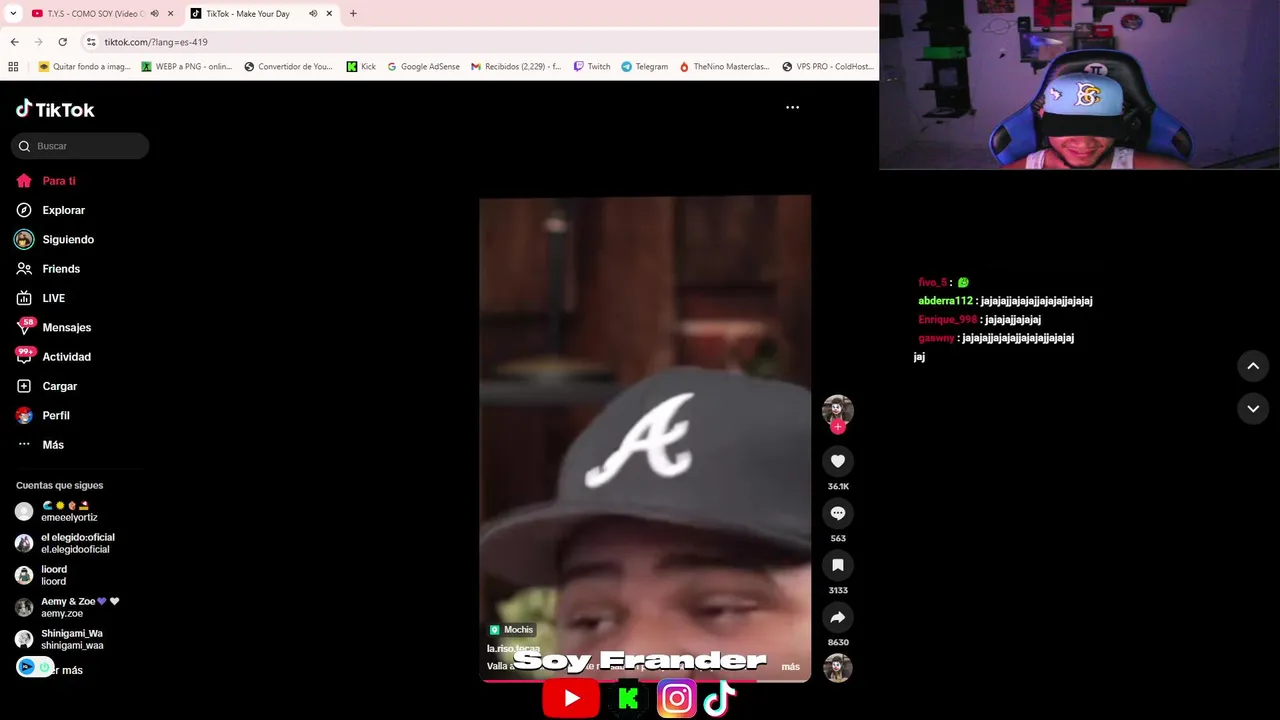Screen dimensions: 1280x720
Task: Open Mensajes inbox with badge
Action: click(x=54, y=327)
